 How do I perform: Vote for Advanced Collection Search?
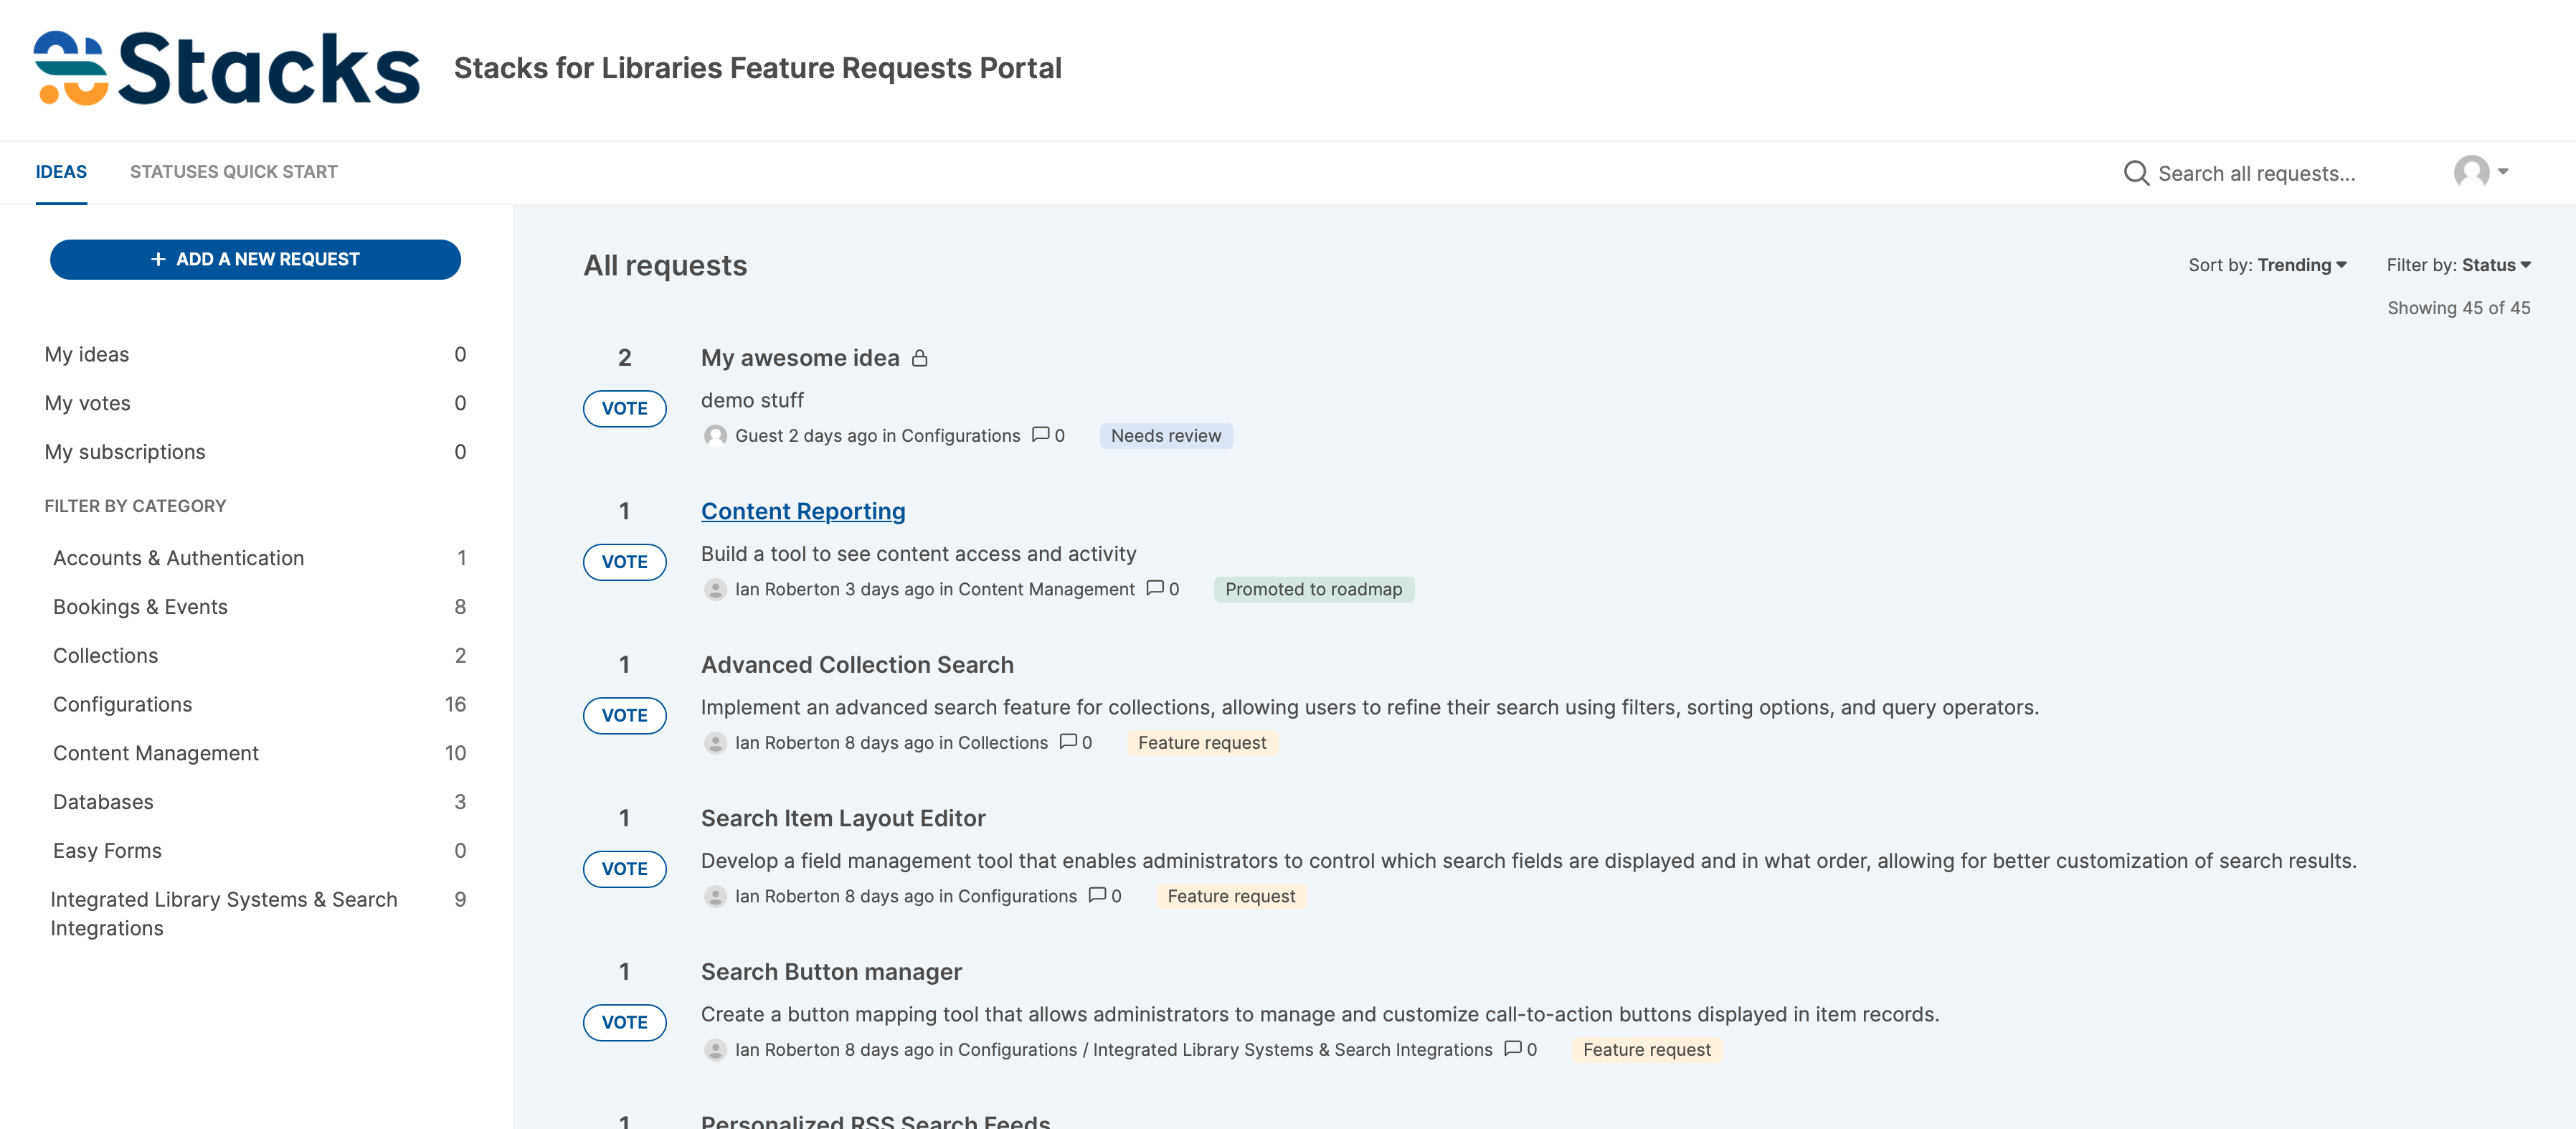624,715
